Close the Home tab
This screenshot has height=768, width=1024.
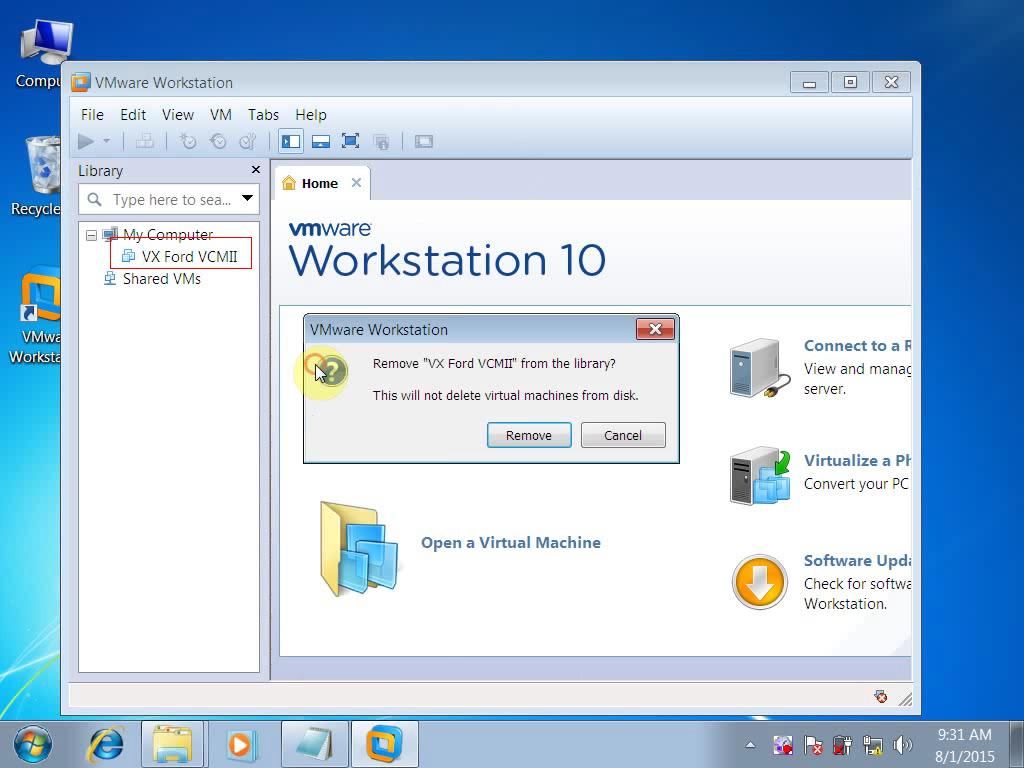pos(356,183)
